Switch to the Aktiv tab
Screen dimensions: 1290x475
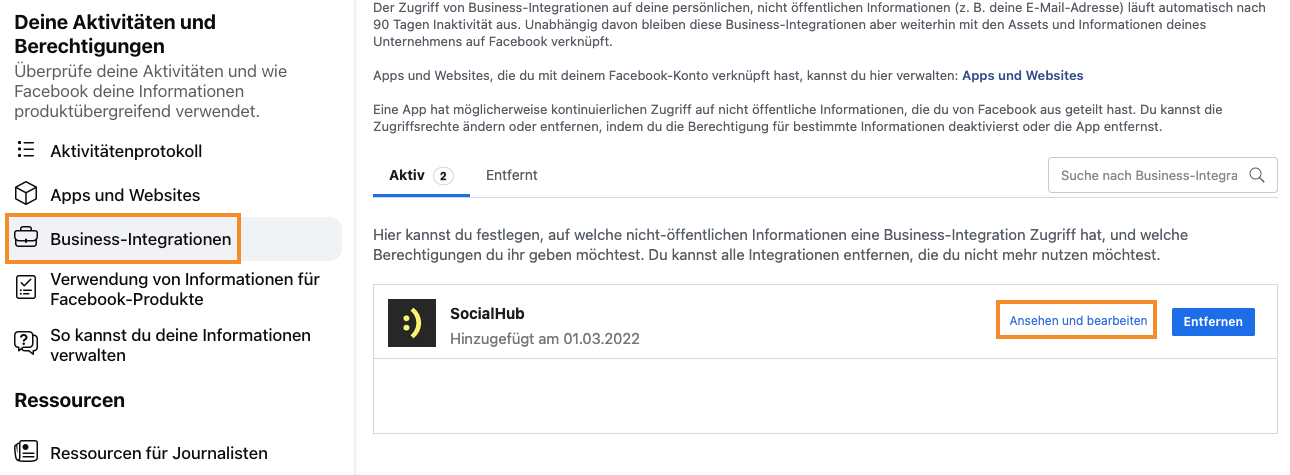[407, 175]
